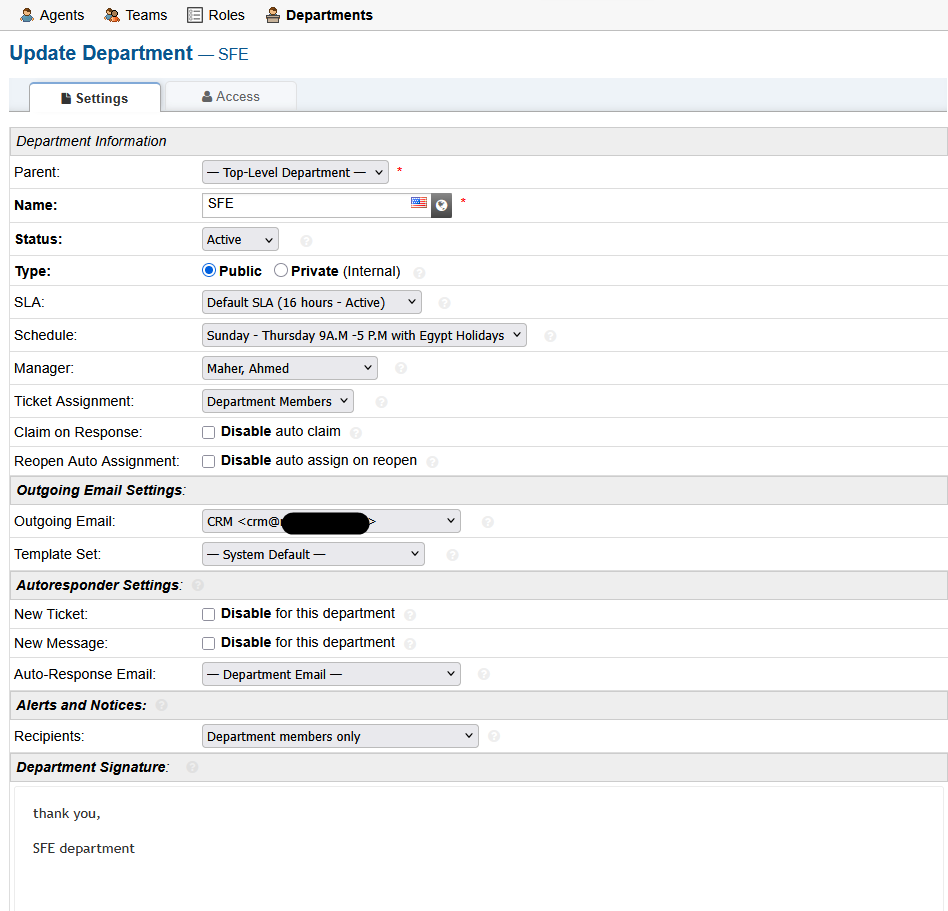Click the flag icon inside Name field
This screenshot has width=948, height=911.
[419, 203]
